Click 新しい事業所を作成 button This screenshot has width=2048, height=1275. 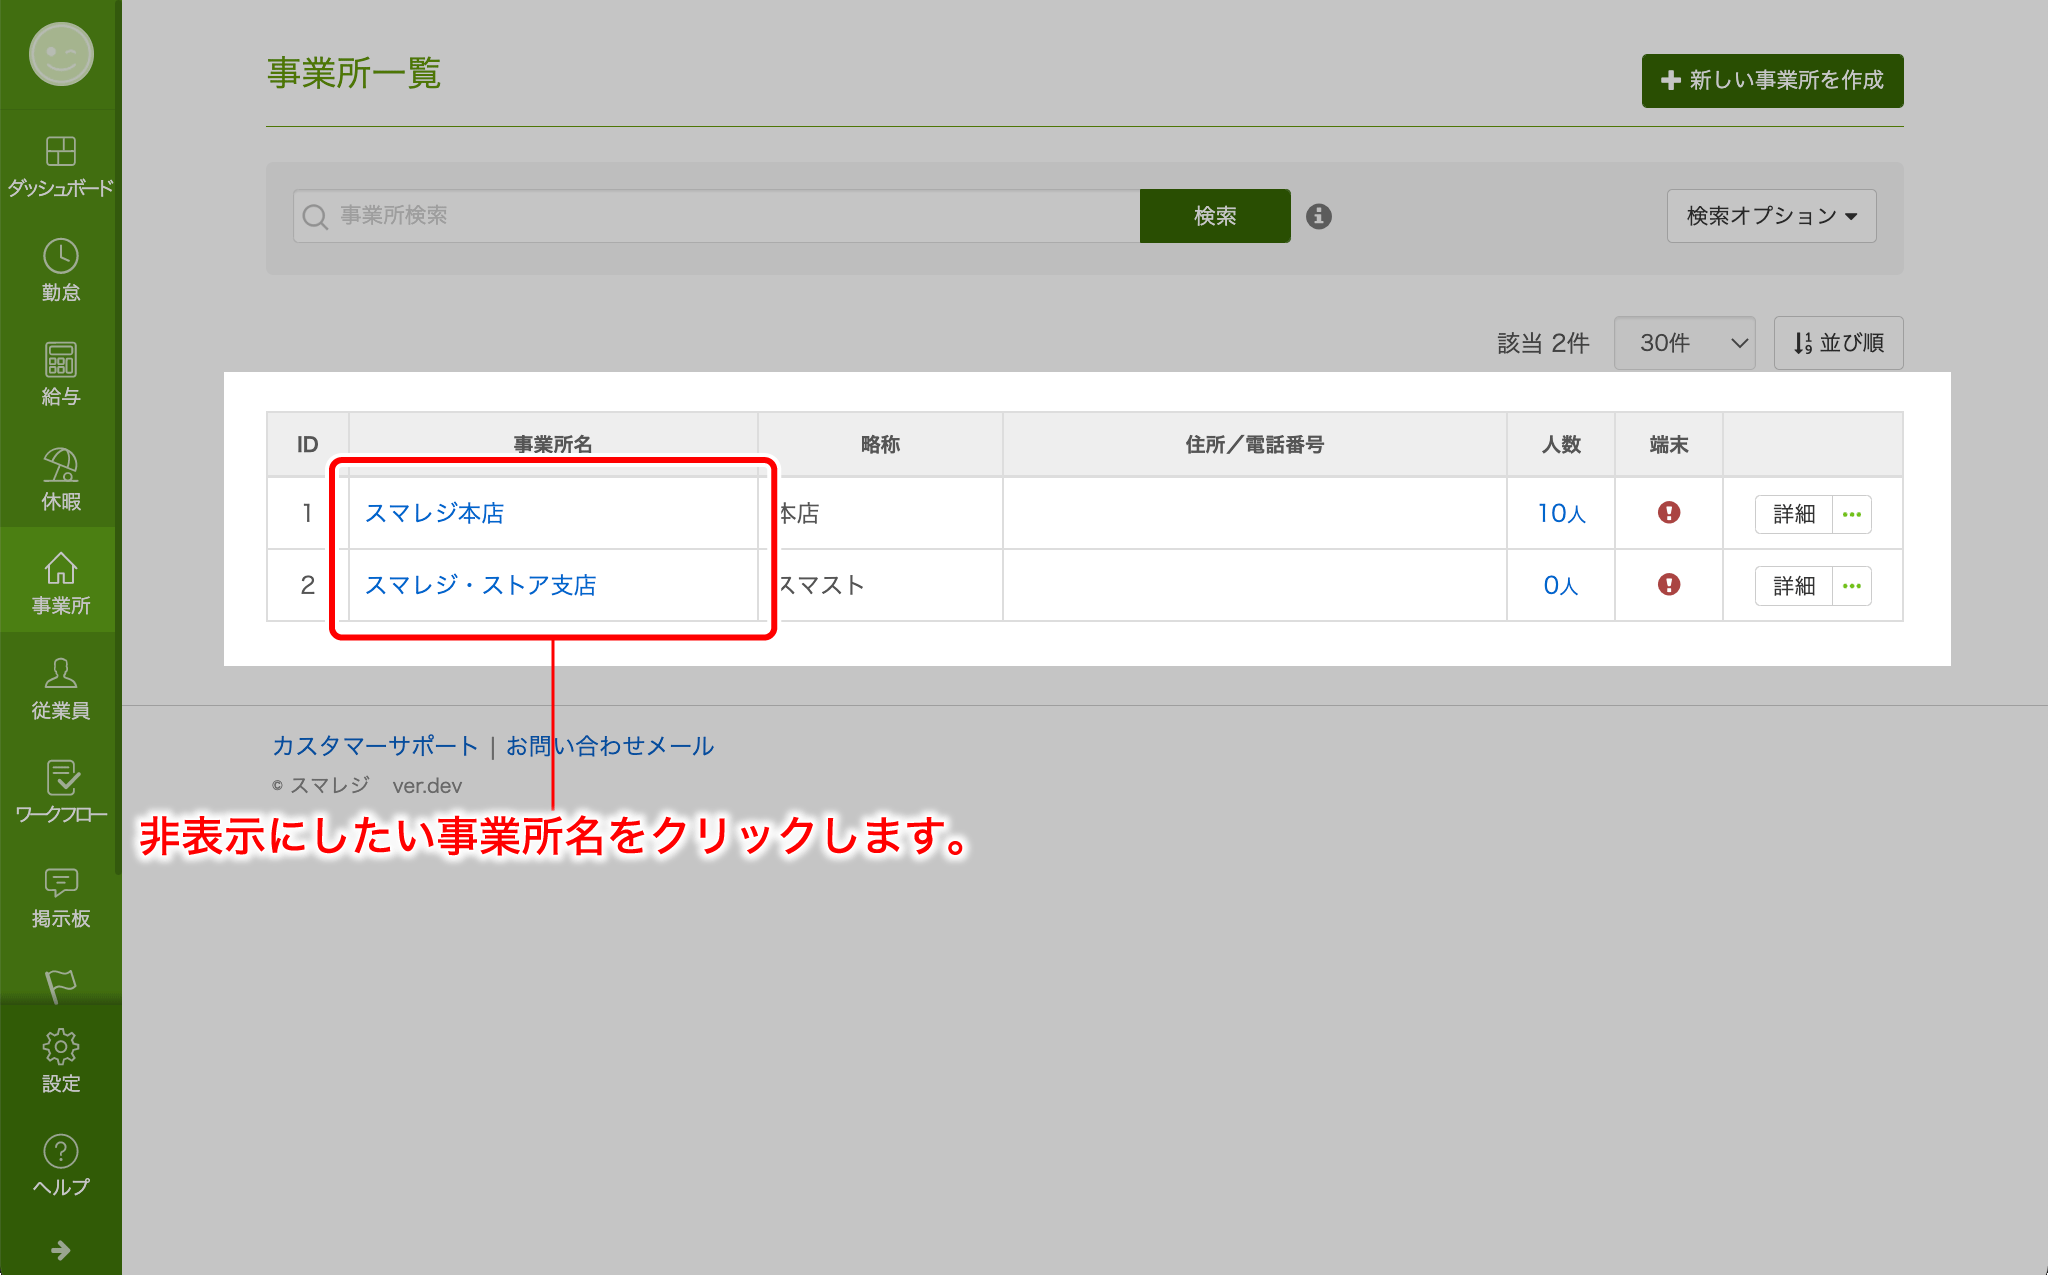tap(1772, 80)
